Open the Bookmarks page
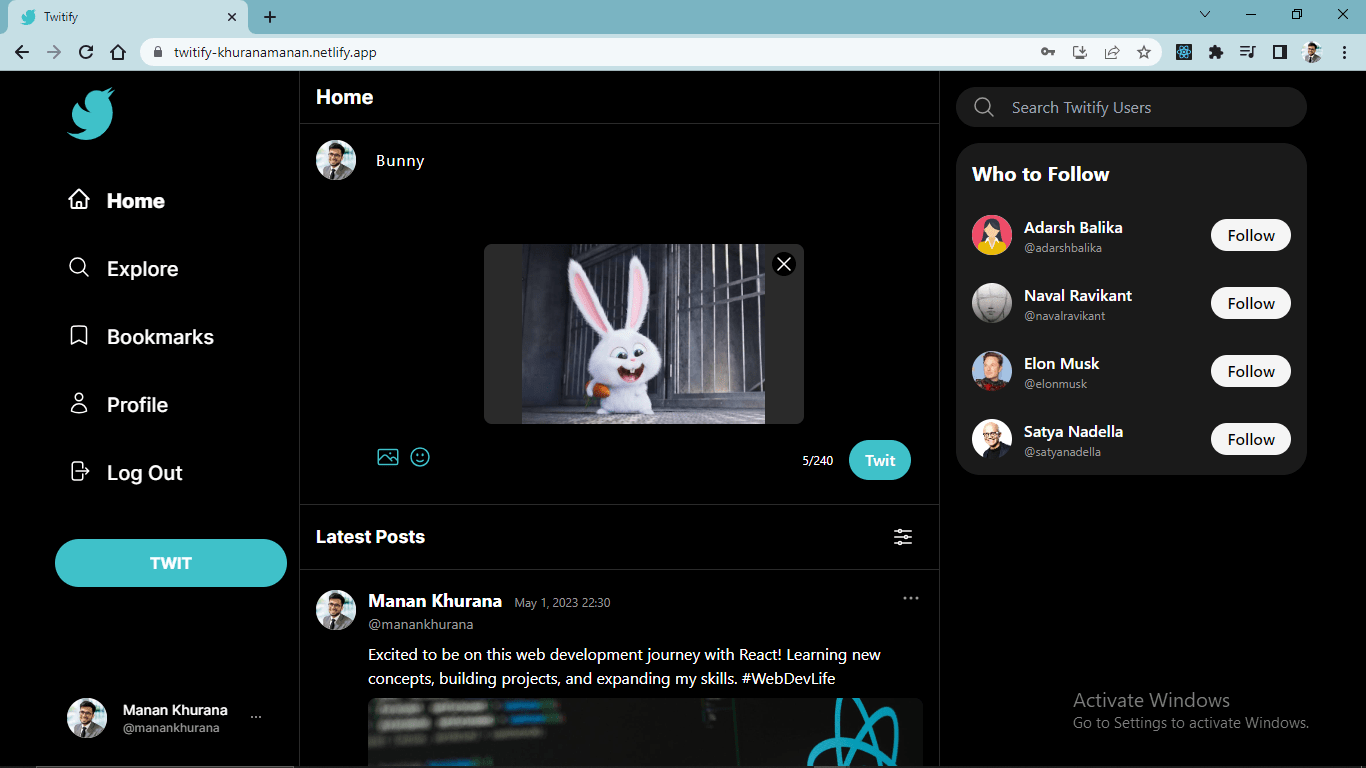This screenshot has width=1366, height=768. [x=141, y=337]
